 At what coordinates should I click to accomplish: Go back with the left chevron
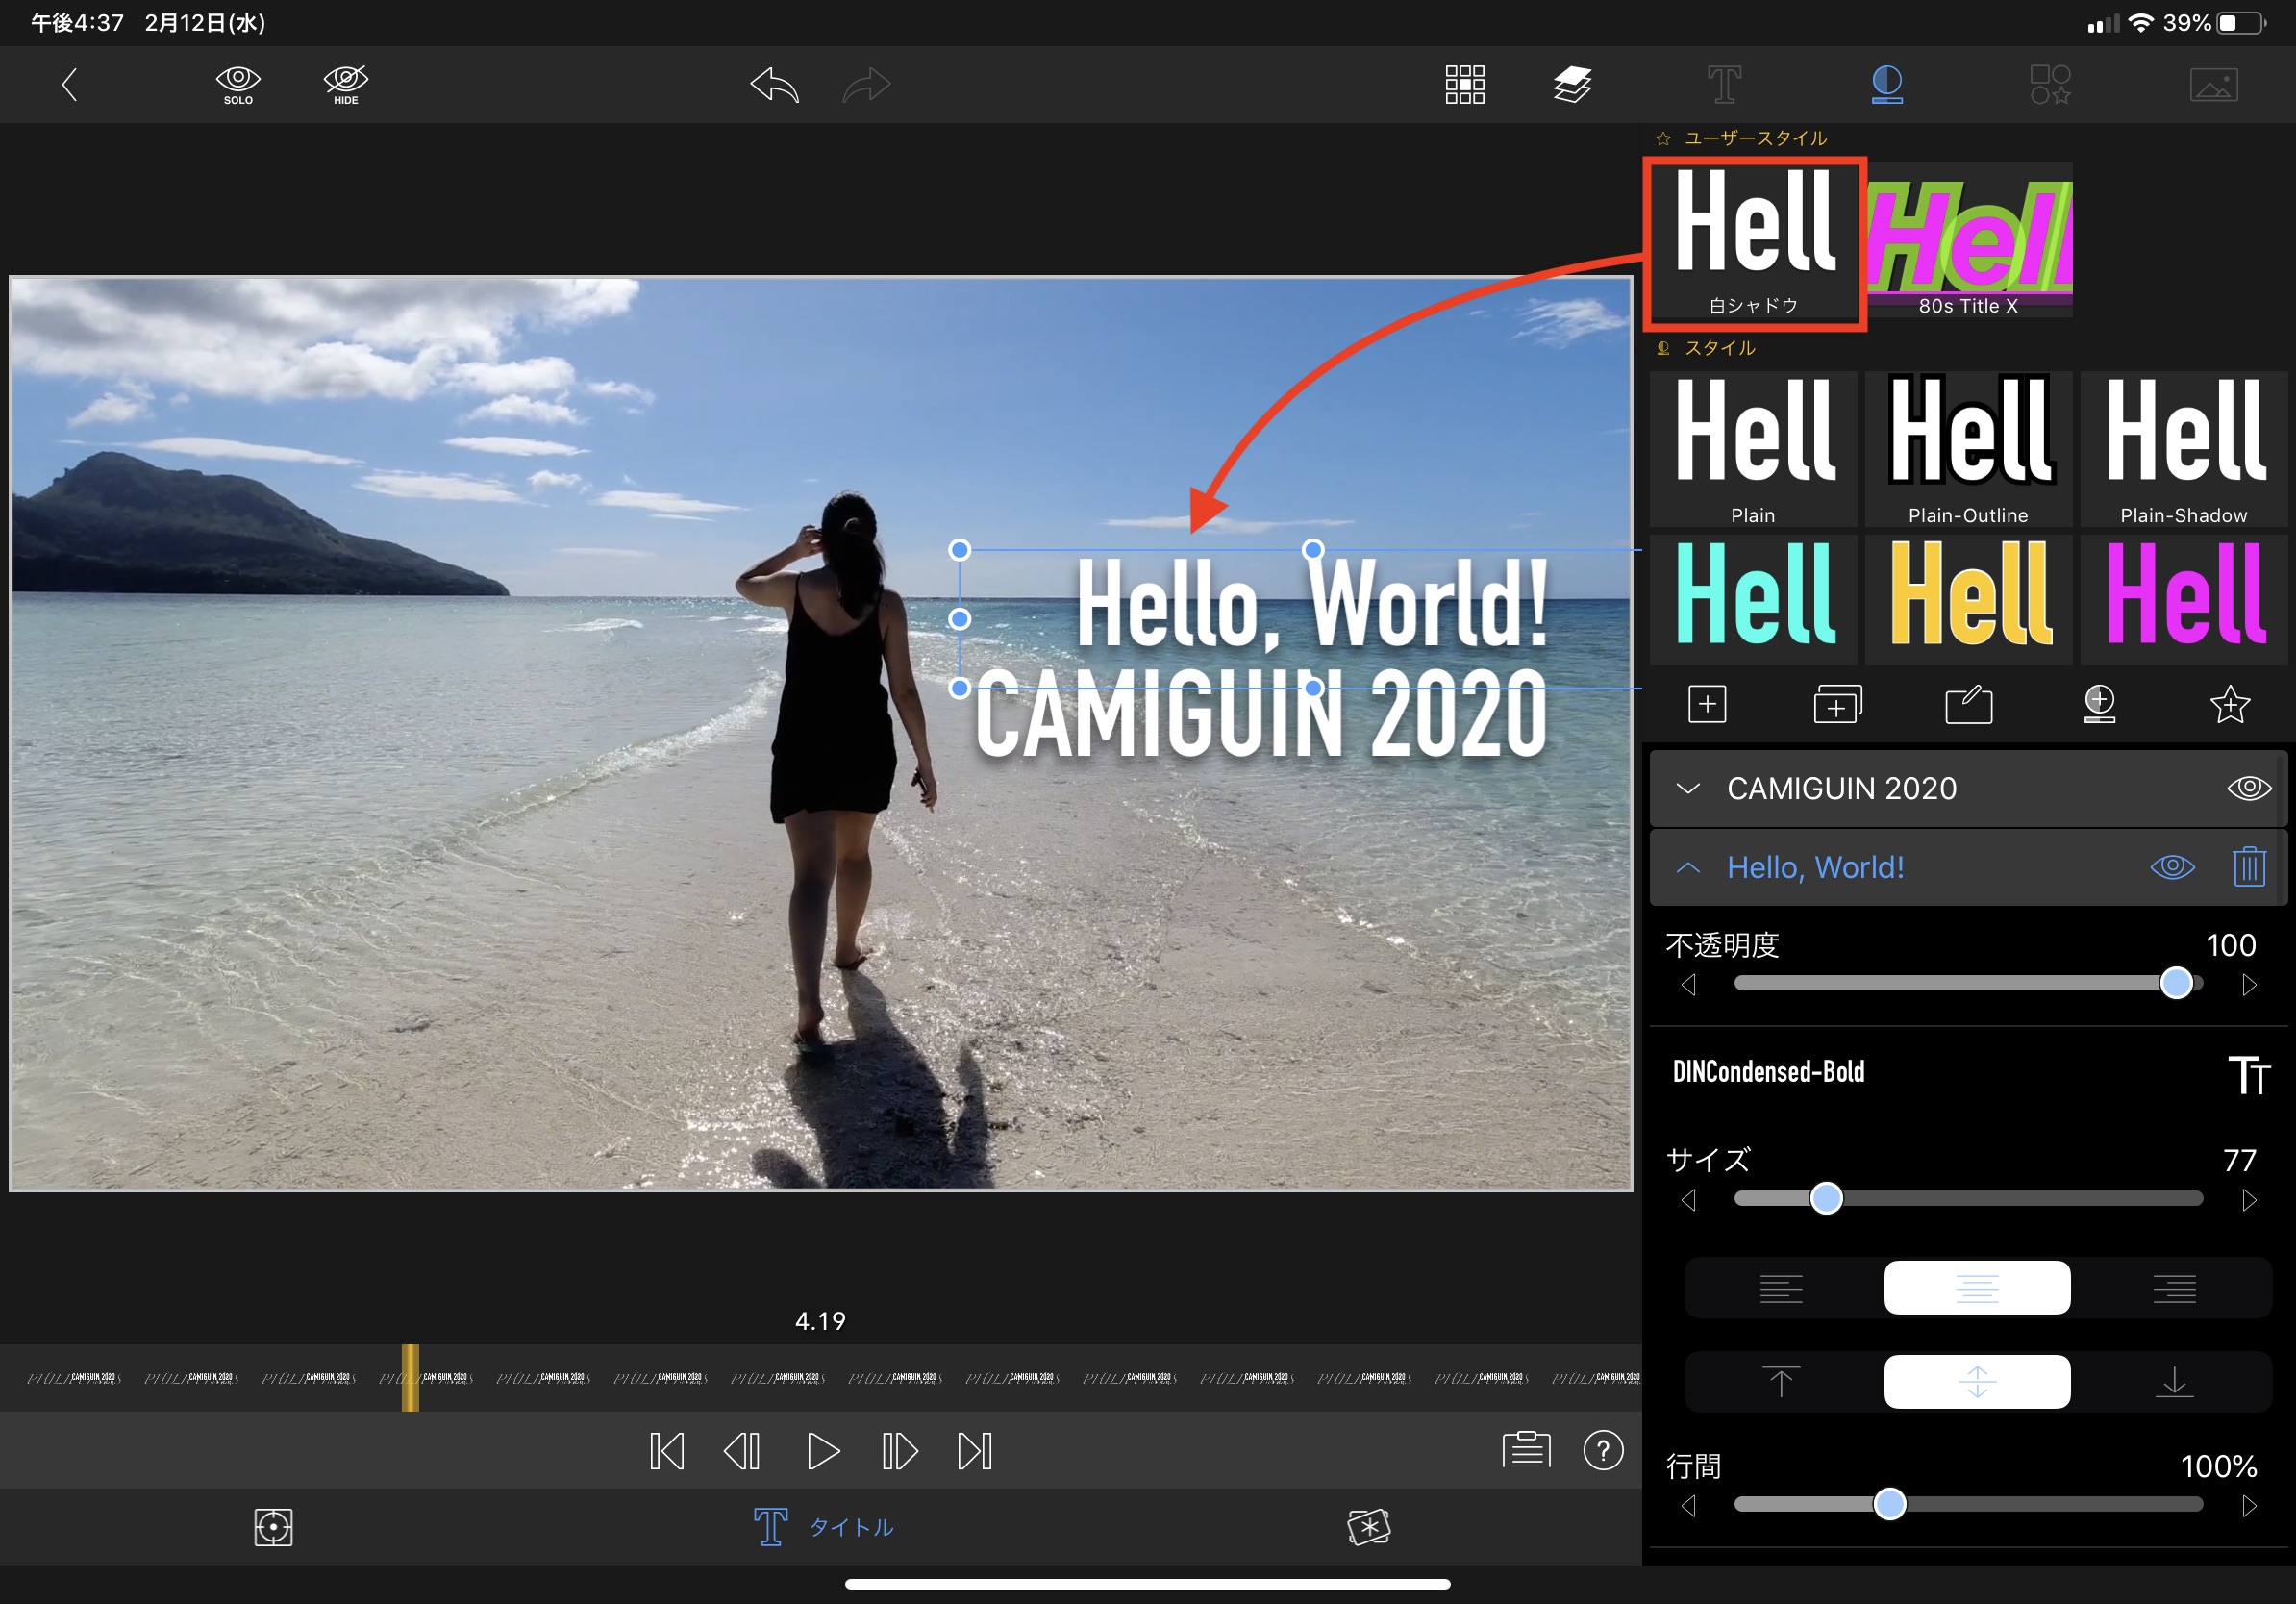click(x=69, y=85)
